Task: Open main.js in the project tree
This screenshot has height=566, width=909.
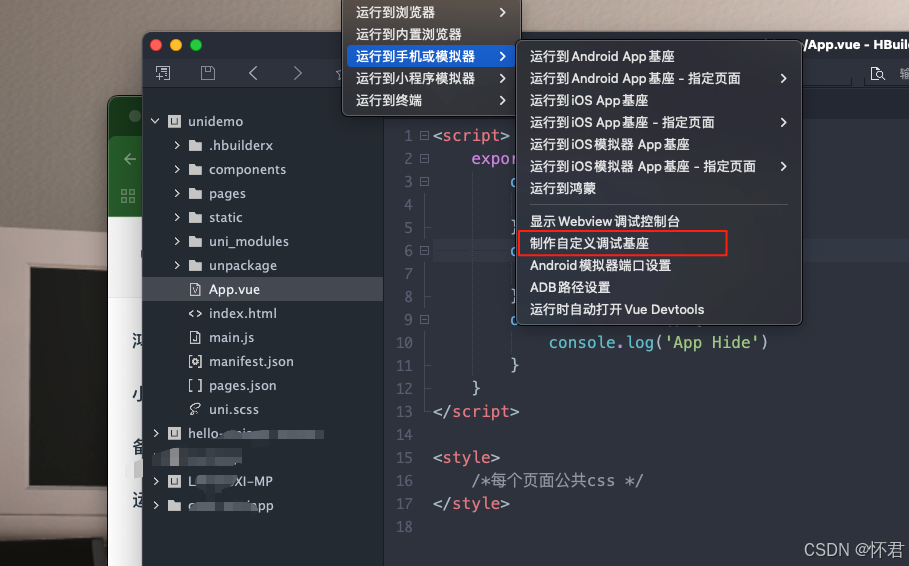Action: [263, 338]
